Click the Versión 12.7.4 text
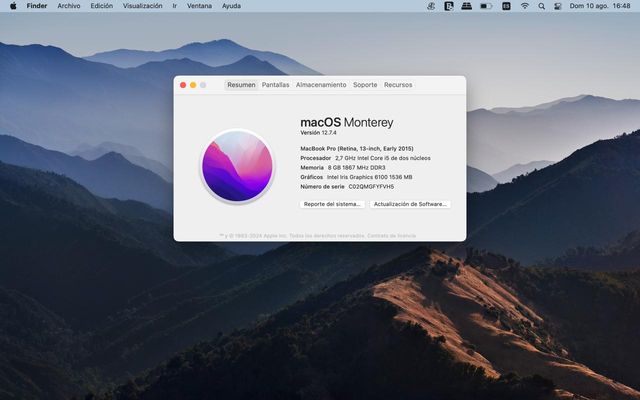This screenshot has height=400, width=640. coord(318,133)
